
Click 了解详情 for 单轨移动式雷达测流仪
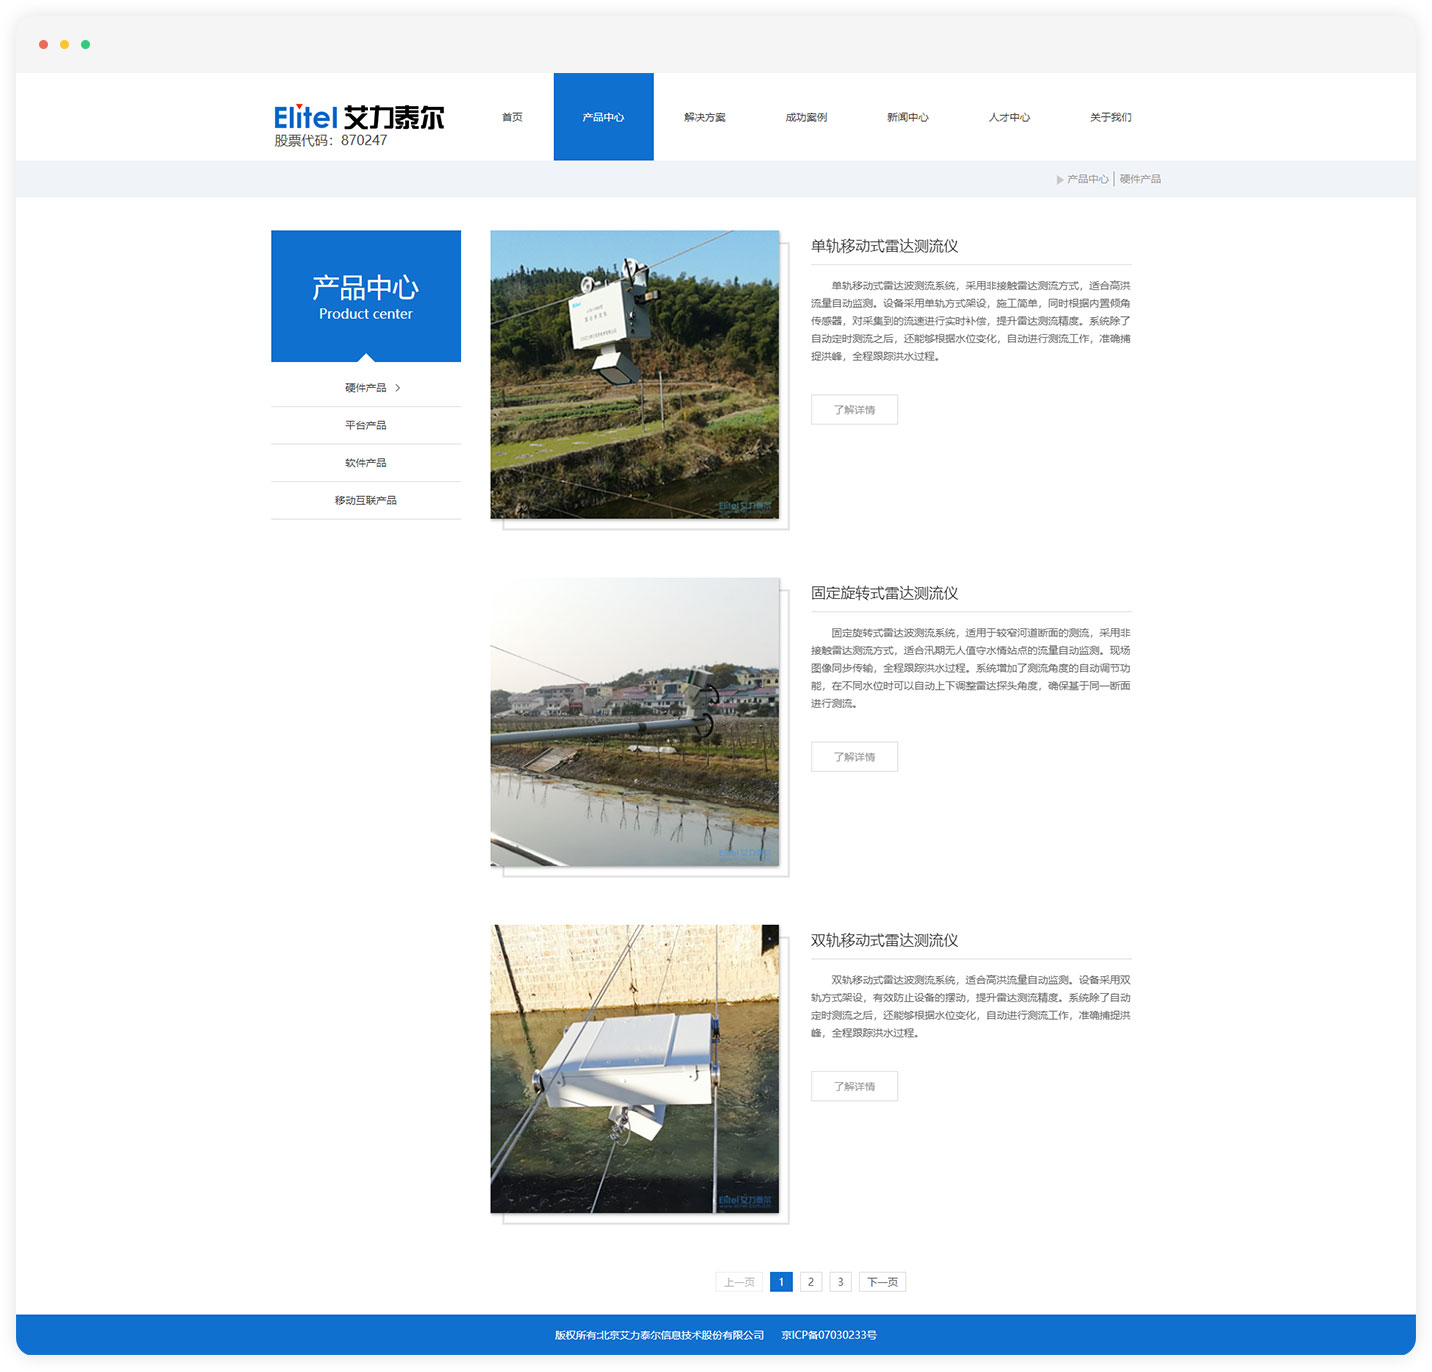click(x=854, y=410)
